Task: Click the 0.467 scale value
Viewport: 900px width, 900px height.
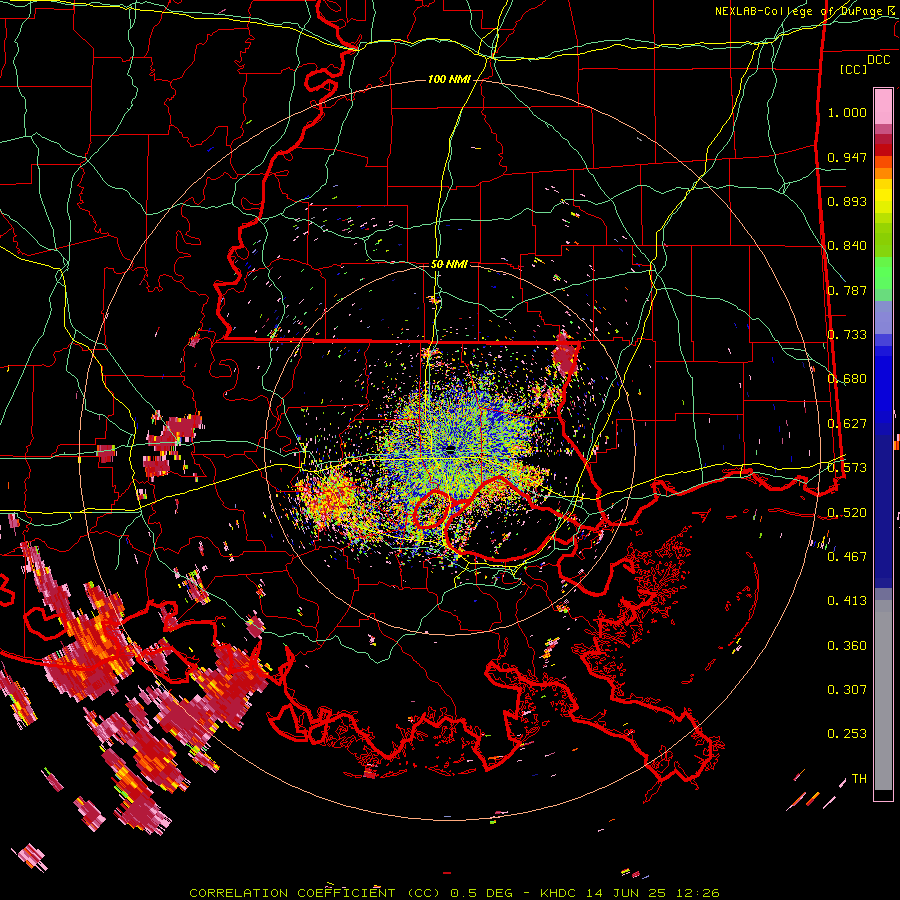Action: 847,557
